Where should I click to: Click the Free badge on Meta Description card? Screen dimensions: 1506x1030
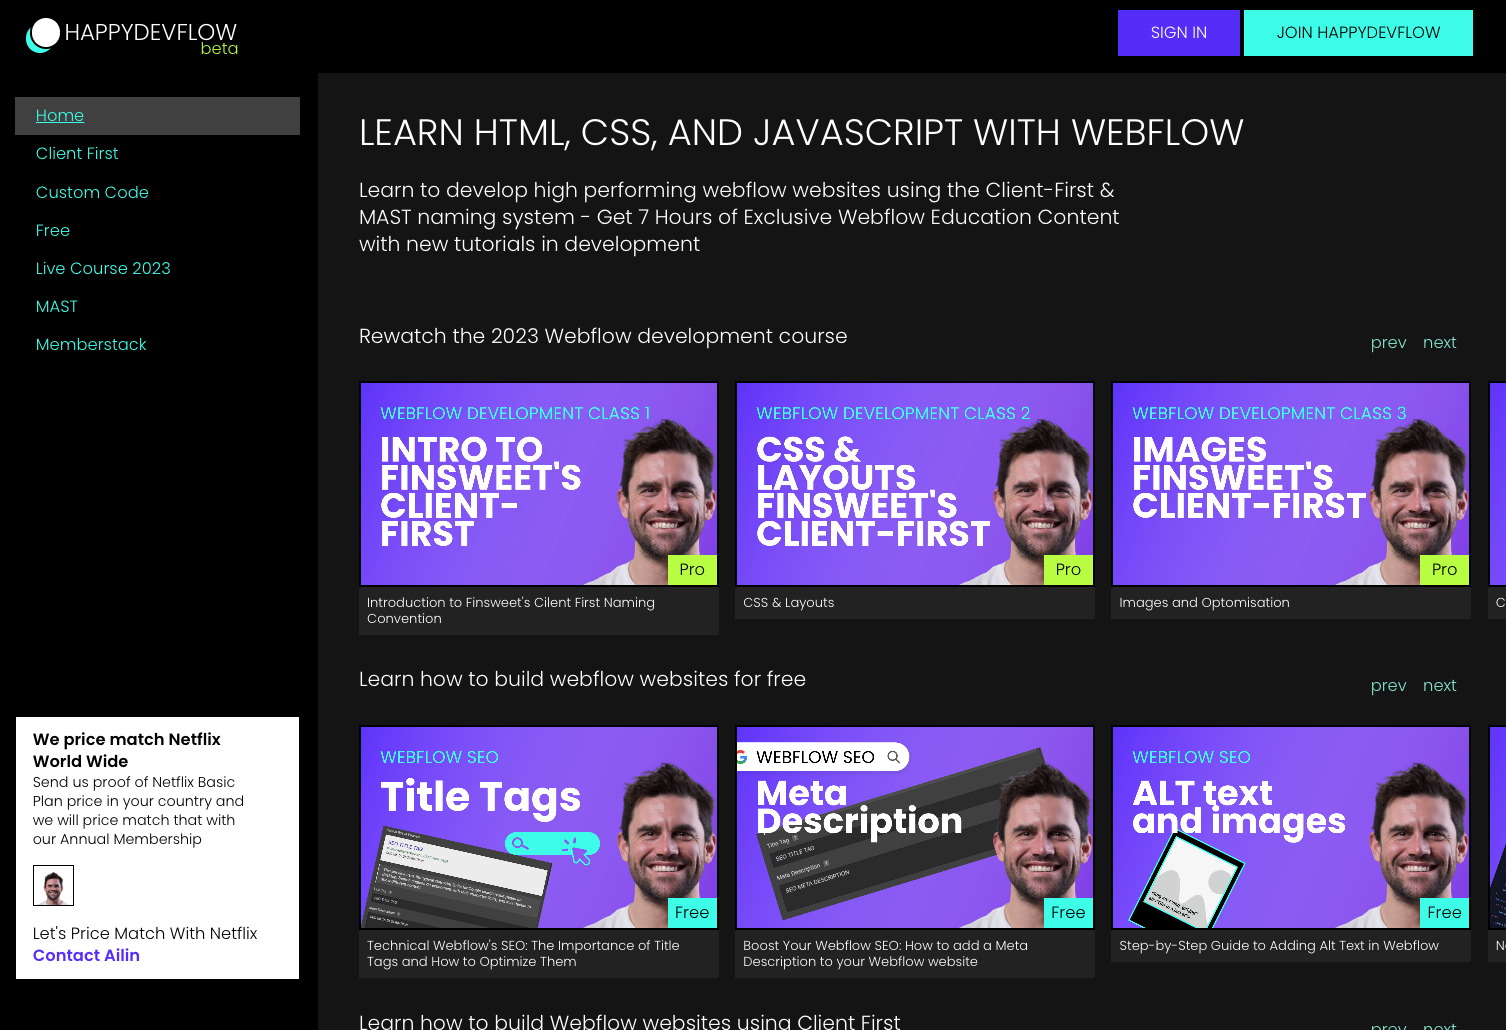1068,912
